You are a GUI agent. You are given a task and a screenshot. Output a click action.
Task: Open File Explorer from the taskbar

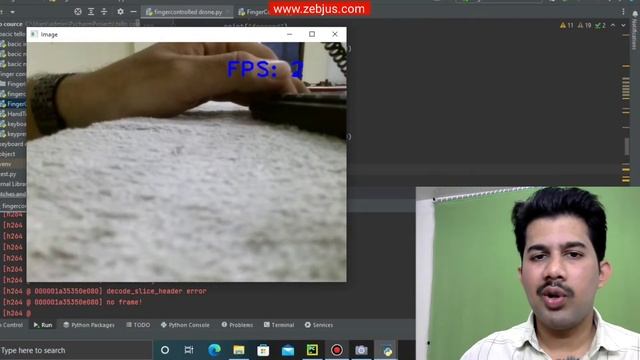(239, 350)
